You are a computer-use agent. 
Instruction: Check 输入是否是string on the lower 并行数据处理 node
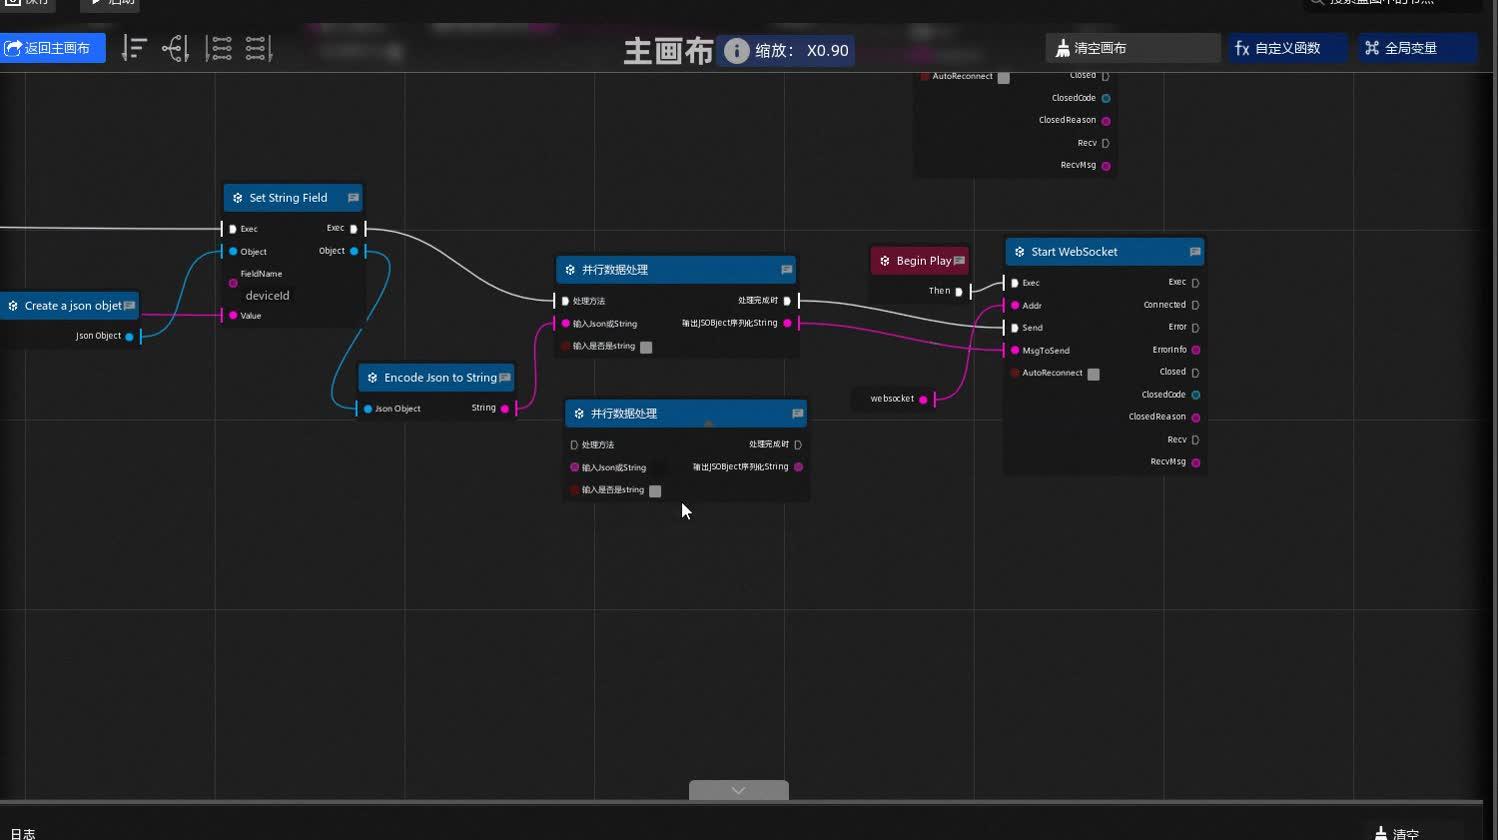coord(655,491)
